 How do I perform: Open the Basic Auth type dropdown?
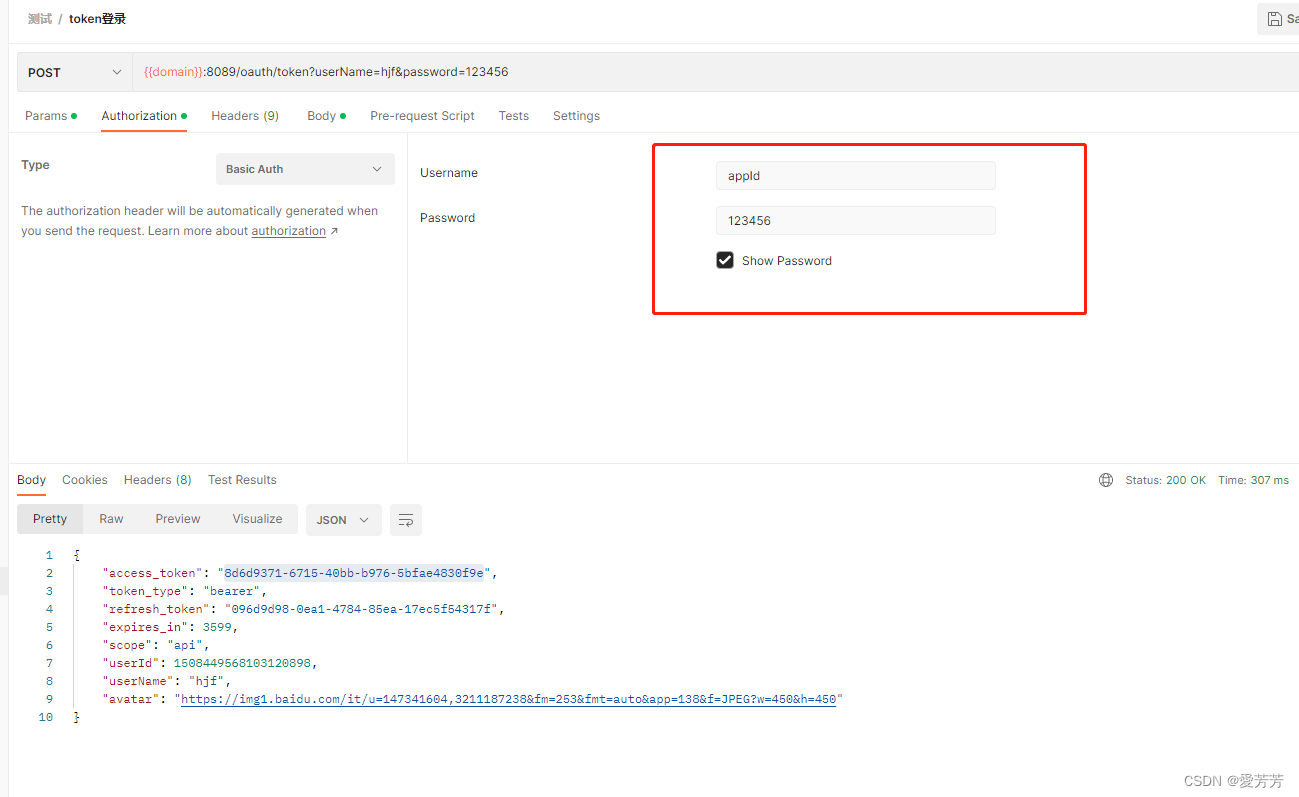pyautogui.click(x=304, y=168)
